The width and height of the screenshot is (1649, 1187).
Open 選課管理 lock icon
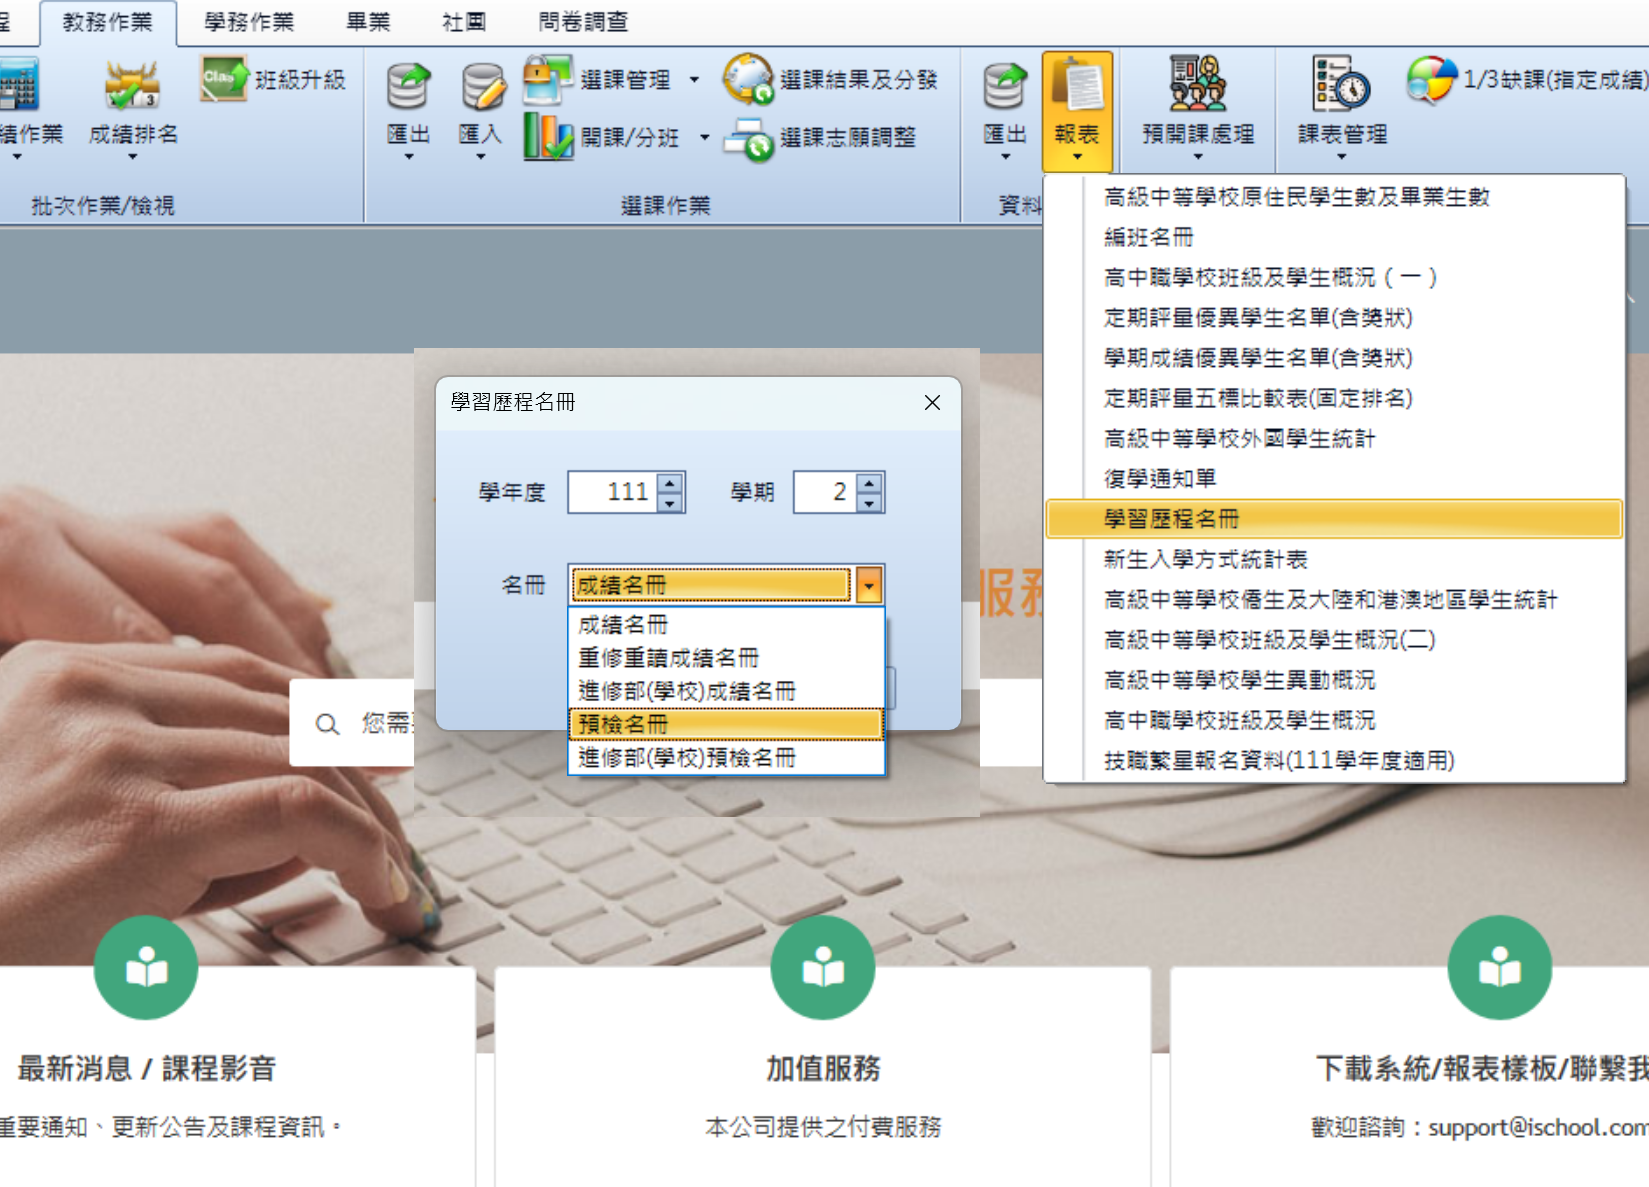[547, 79]
